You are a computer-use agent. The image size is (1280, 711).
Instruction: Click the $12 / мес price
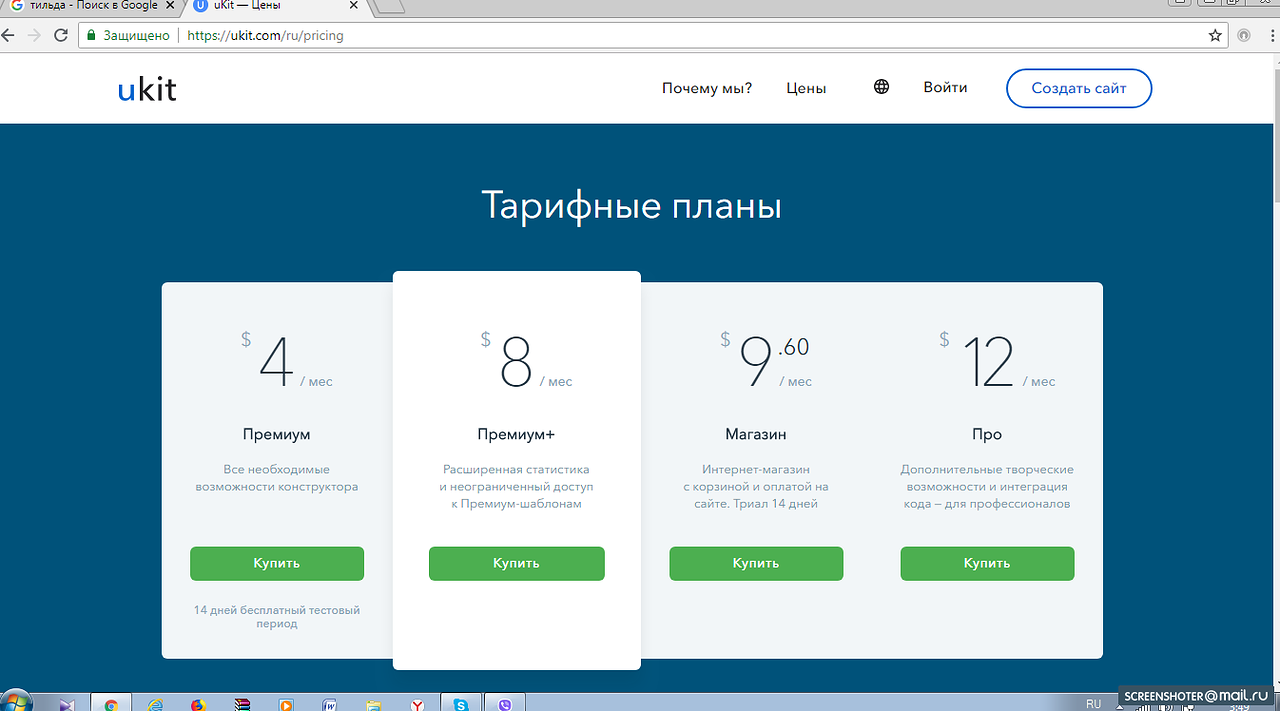pyautogui.click(x=997, y=360)
